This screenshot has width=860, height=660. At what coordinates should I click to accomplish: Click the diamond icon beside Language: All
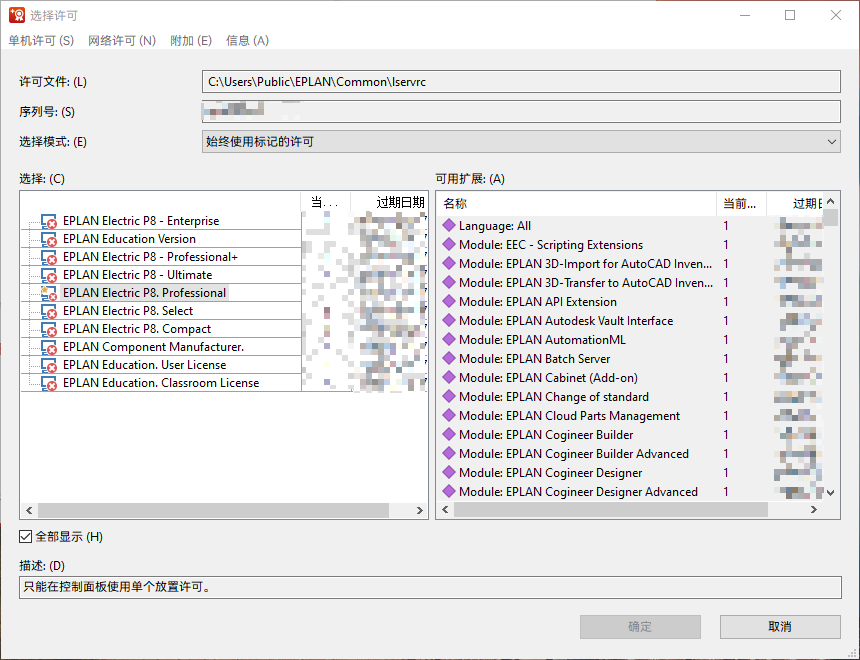(x=449, y=225)
